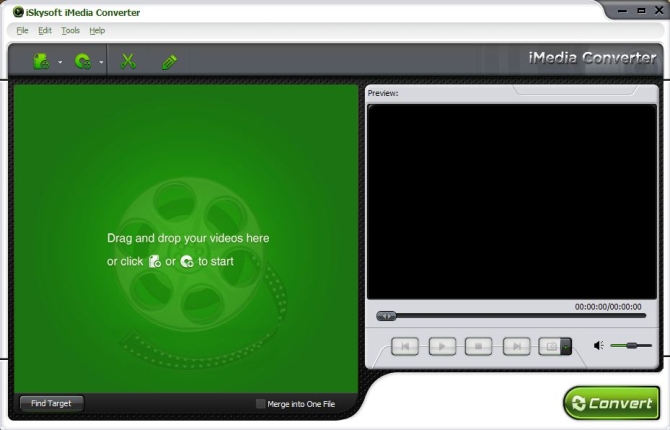Open the File menu
The width and height of the screenshot is (670, 430).
coord(22,31)
